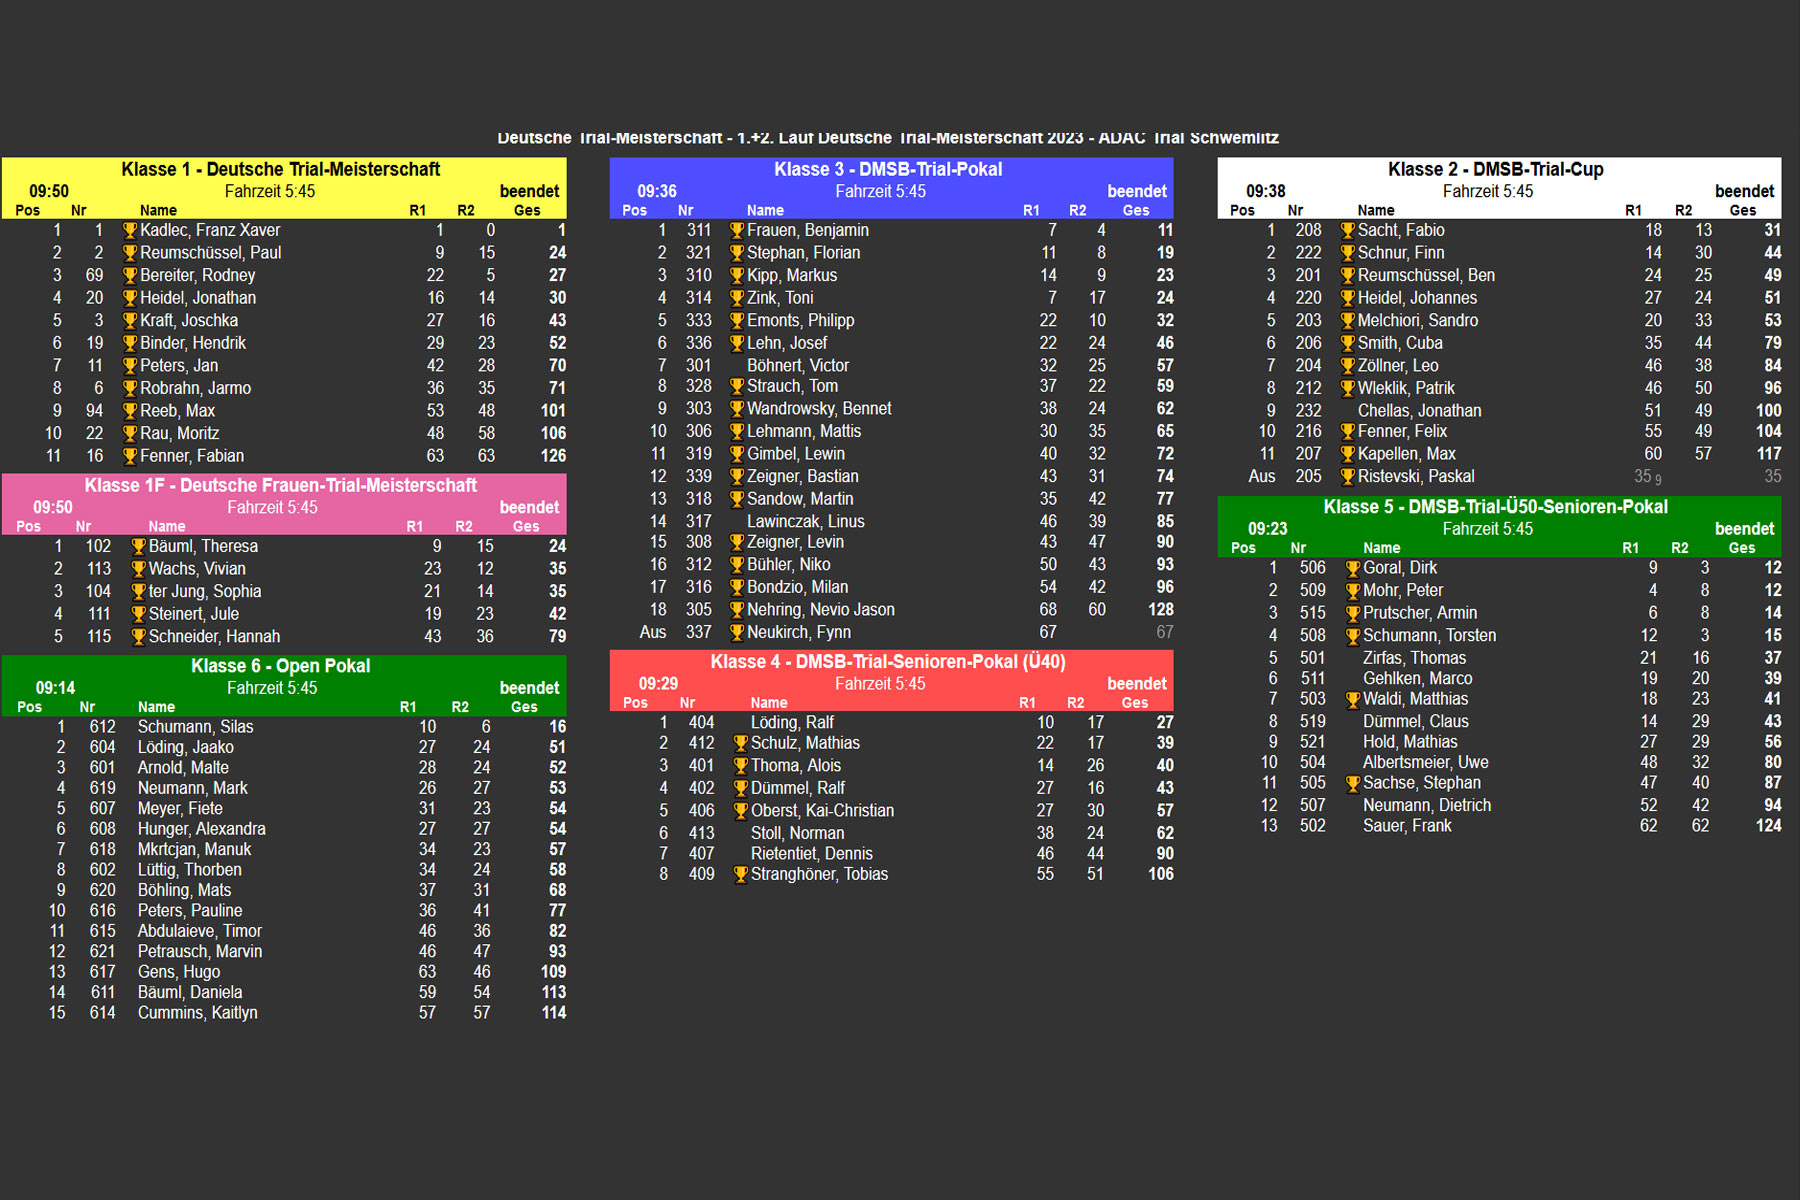Screen dimensions: 1800x1200
Task: Click trophy icon next to Bäuml, Theresa
Action: click(x=139, y=547)
